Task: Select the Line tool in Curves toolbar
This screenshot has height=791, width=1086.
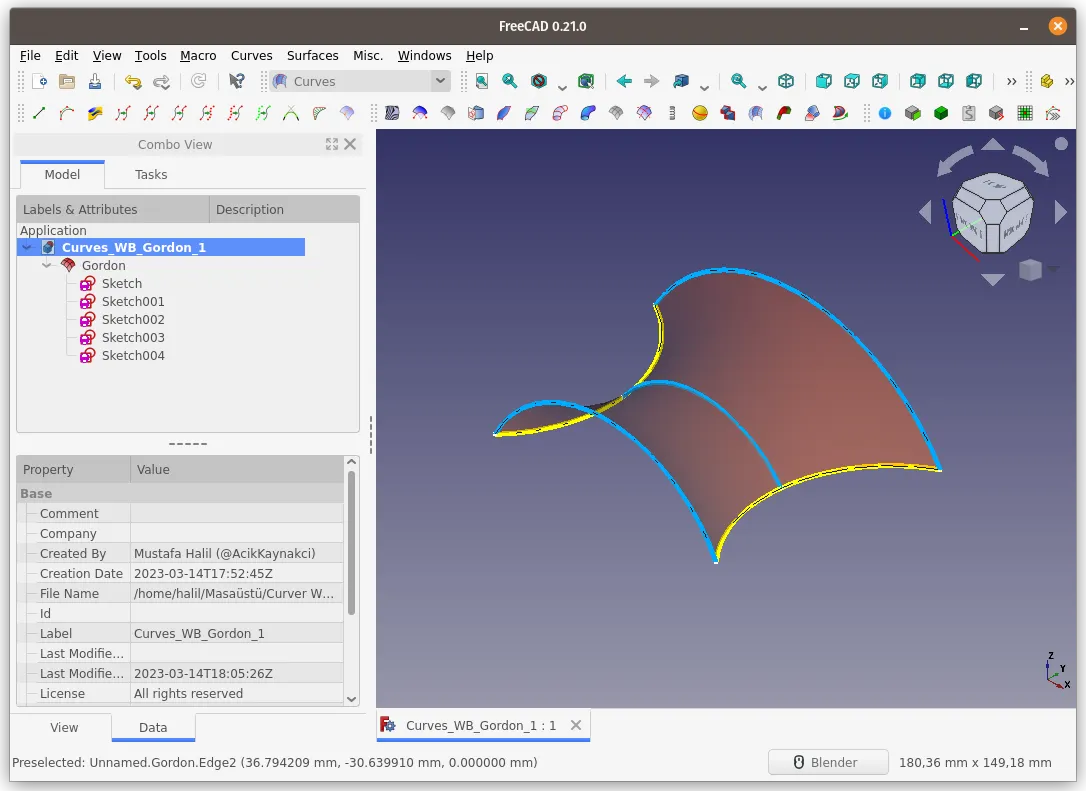Action: click(39, 113)
